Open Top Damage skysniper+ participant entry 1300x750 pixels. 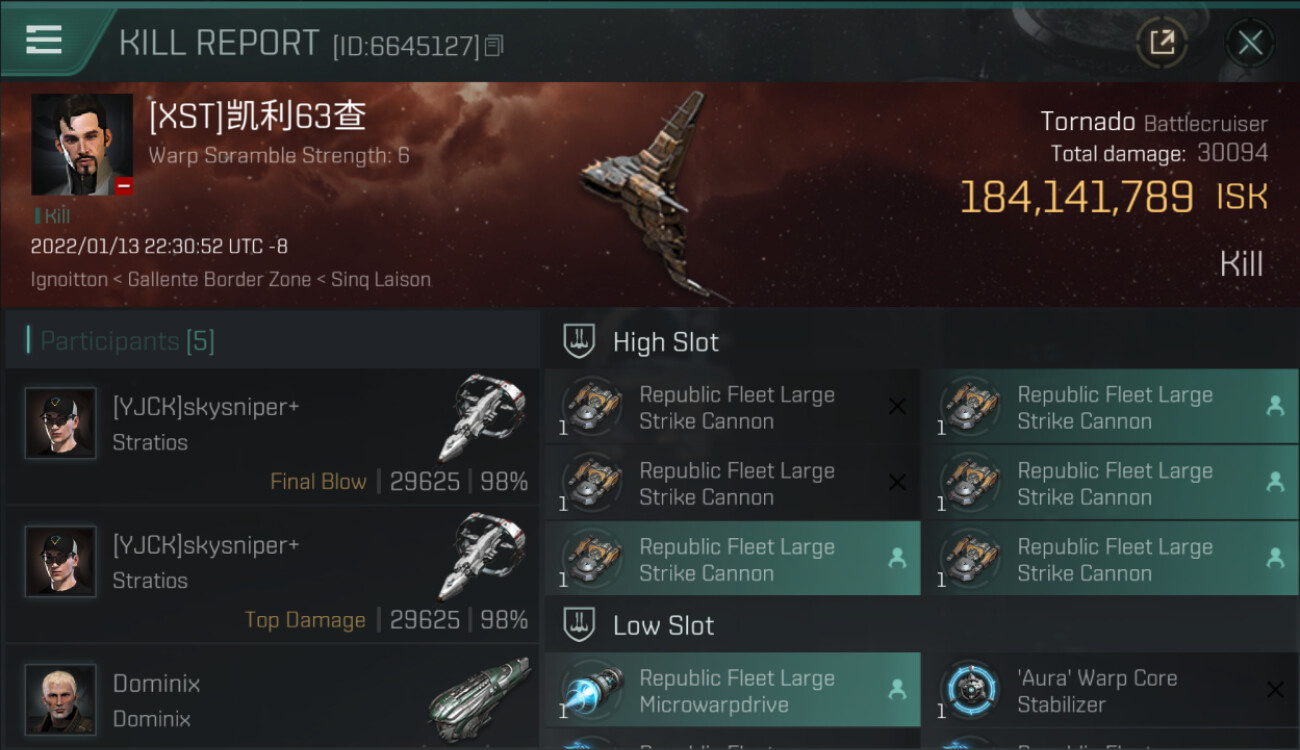(x=271, y=576)
